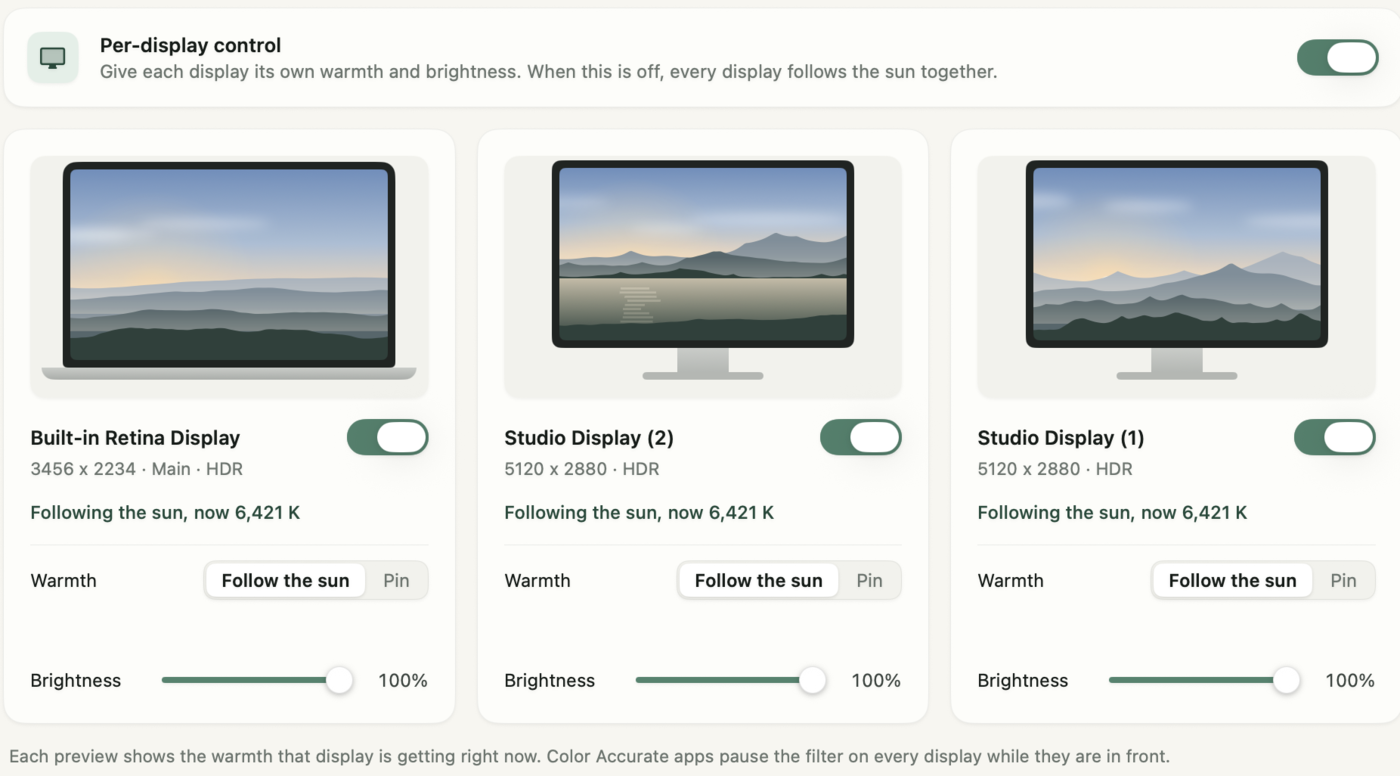Image resolution: width=1400 pixels, height=776 pixels.
Task: Click Following the sun status under Studio Display (1)
Action: pyautogui.click(x=1112, y=513)
